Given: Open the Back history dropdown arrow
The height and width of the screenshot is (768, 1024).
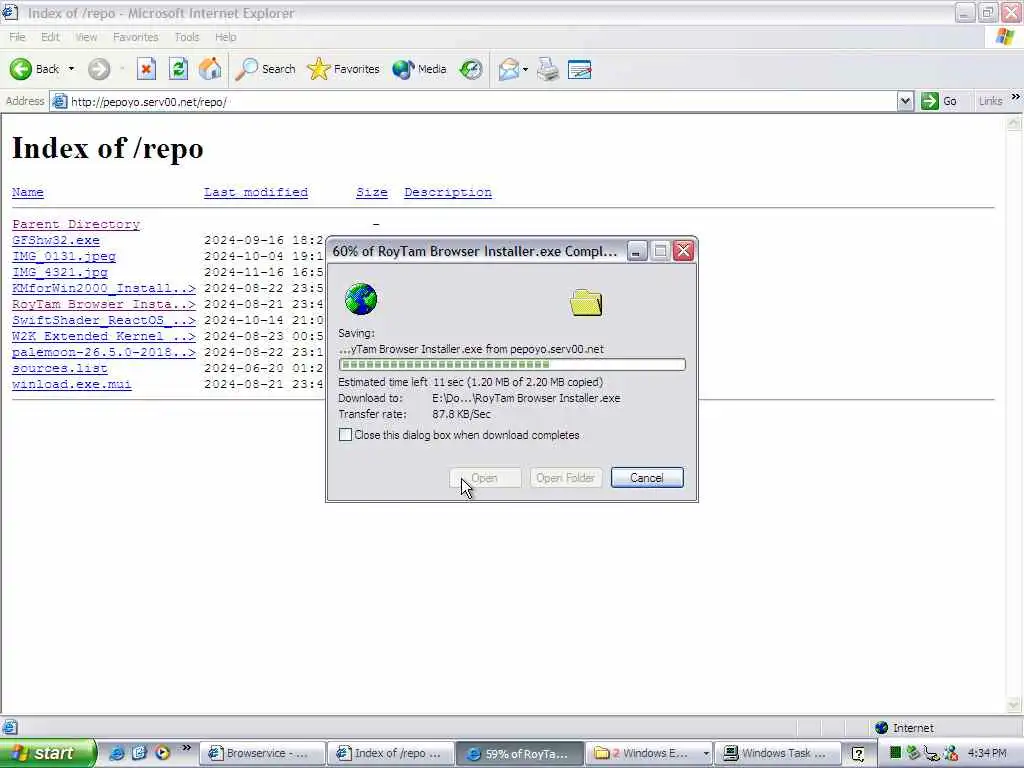Looking at the screenshot, I should 71,69.
